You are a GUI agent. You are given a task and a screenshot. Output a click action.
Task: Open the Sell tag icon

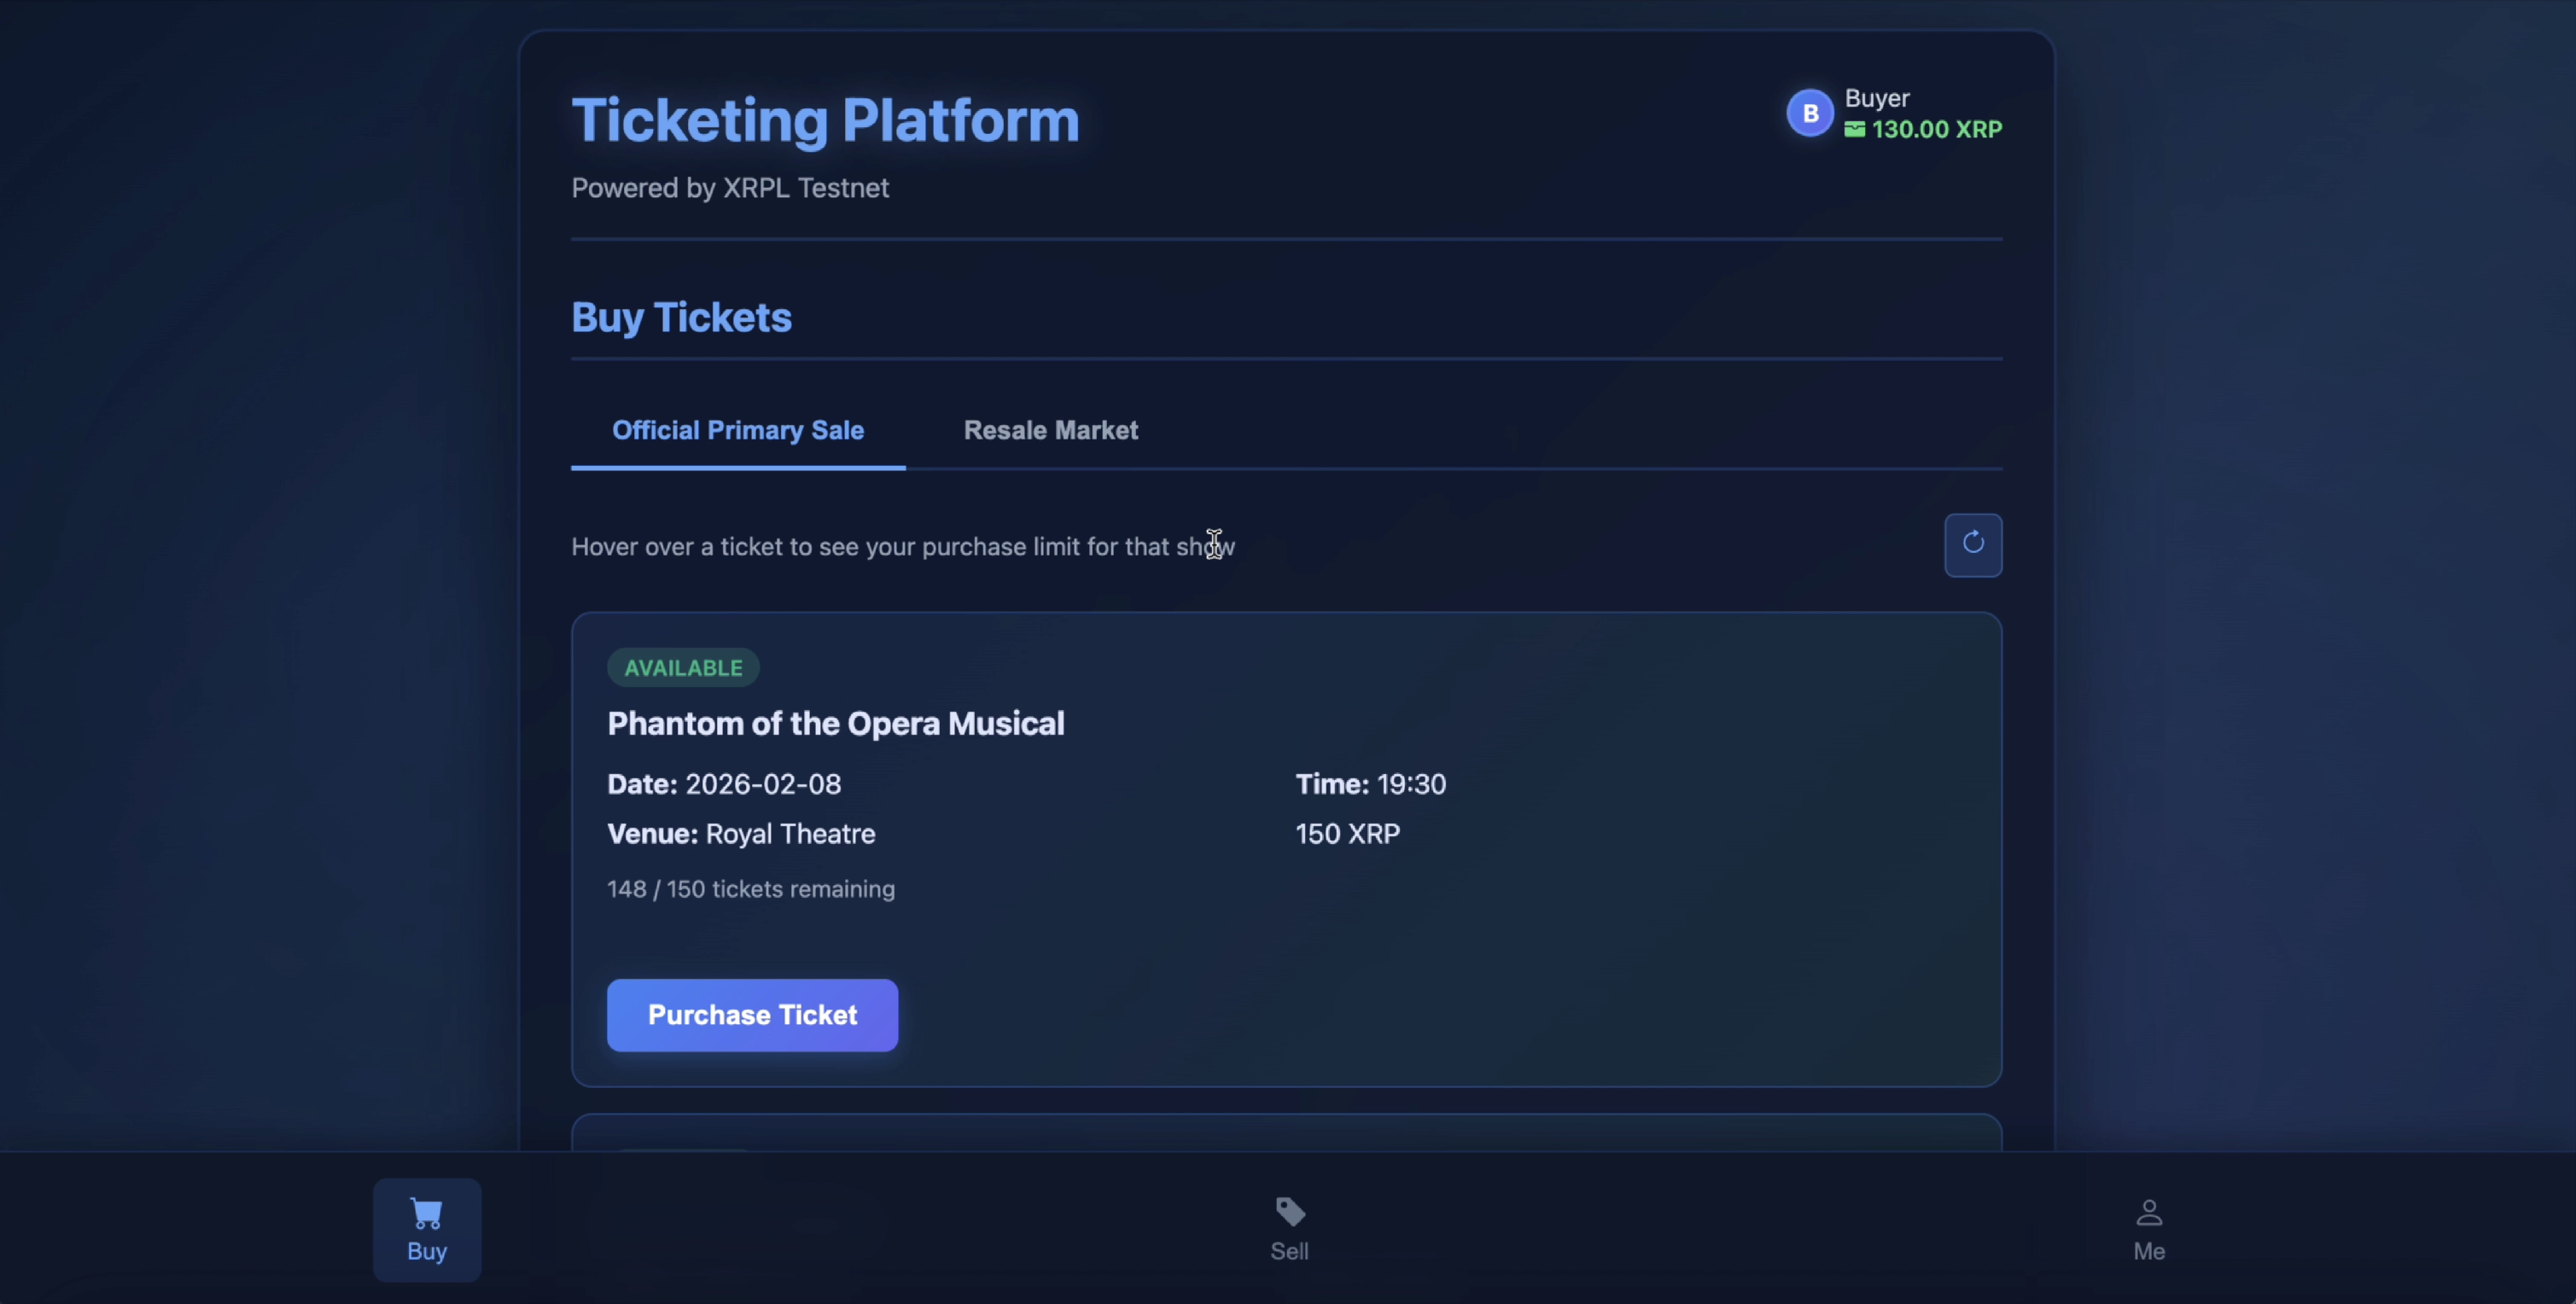(x=1289, y=1212)
